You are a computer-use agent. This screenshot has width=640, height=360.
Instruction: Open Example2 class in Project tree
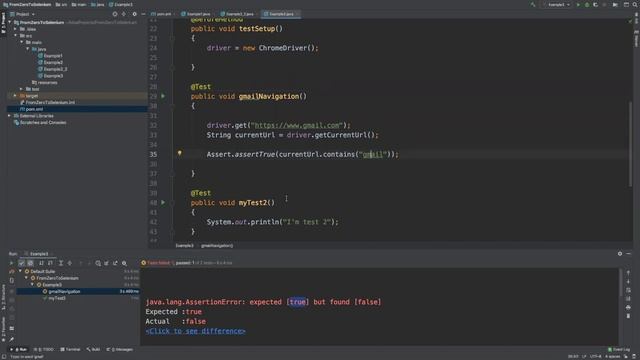click(50, 62)
